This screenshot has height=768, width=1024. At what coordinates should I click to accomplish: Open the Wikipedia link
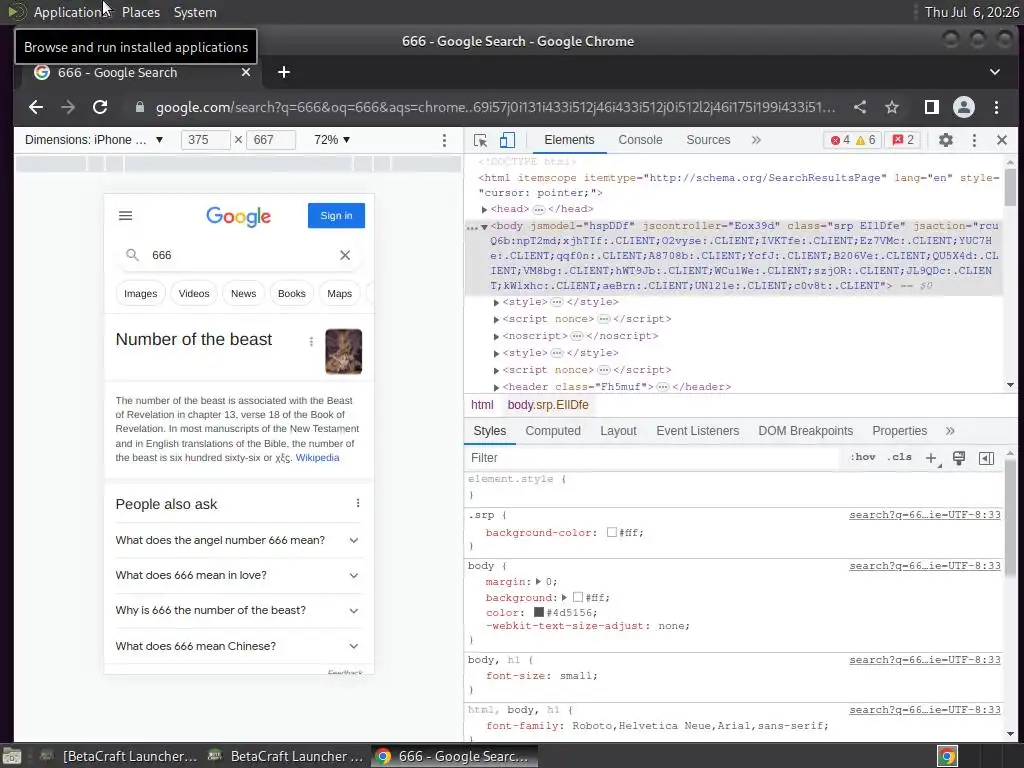click(x=317, y=458)
